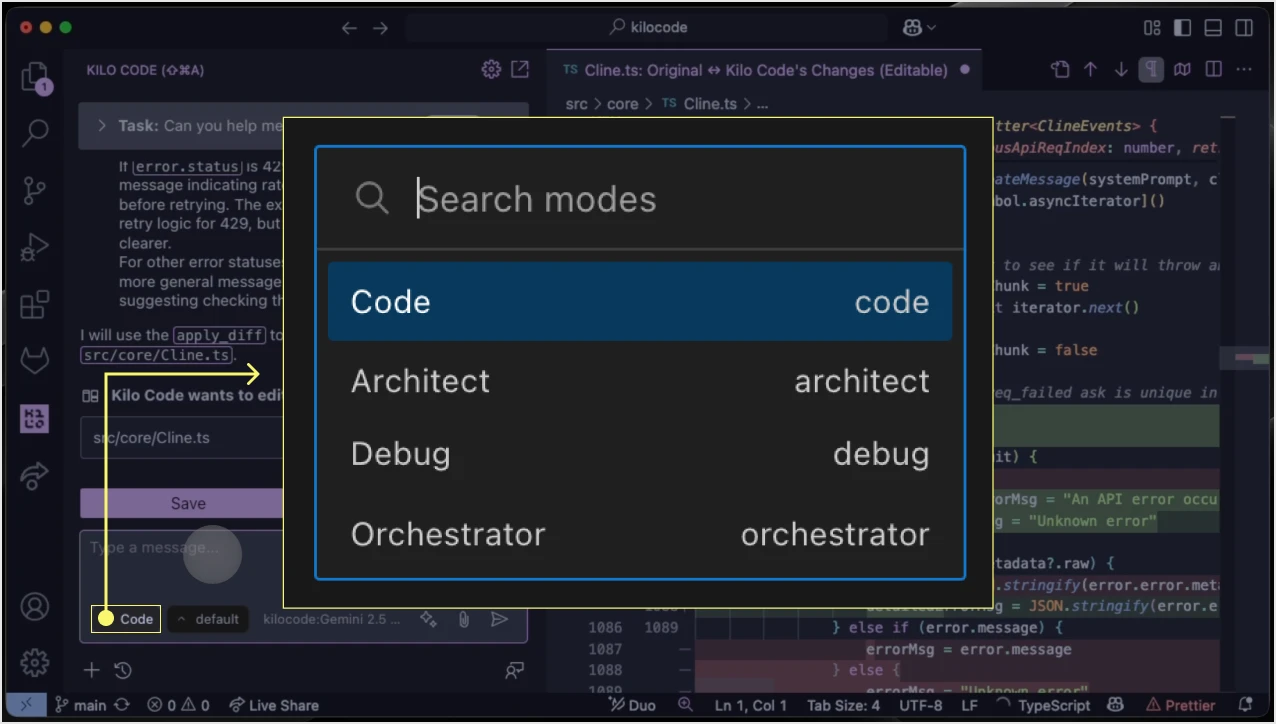Change the UTF-8 encoding selector
The height and width of the screenshot is (724, 1276).
(920, 705)
